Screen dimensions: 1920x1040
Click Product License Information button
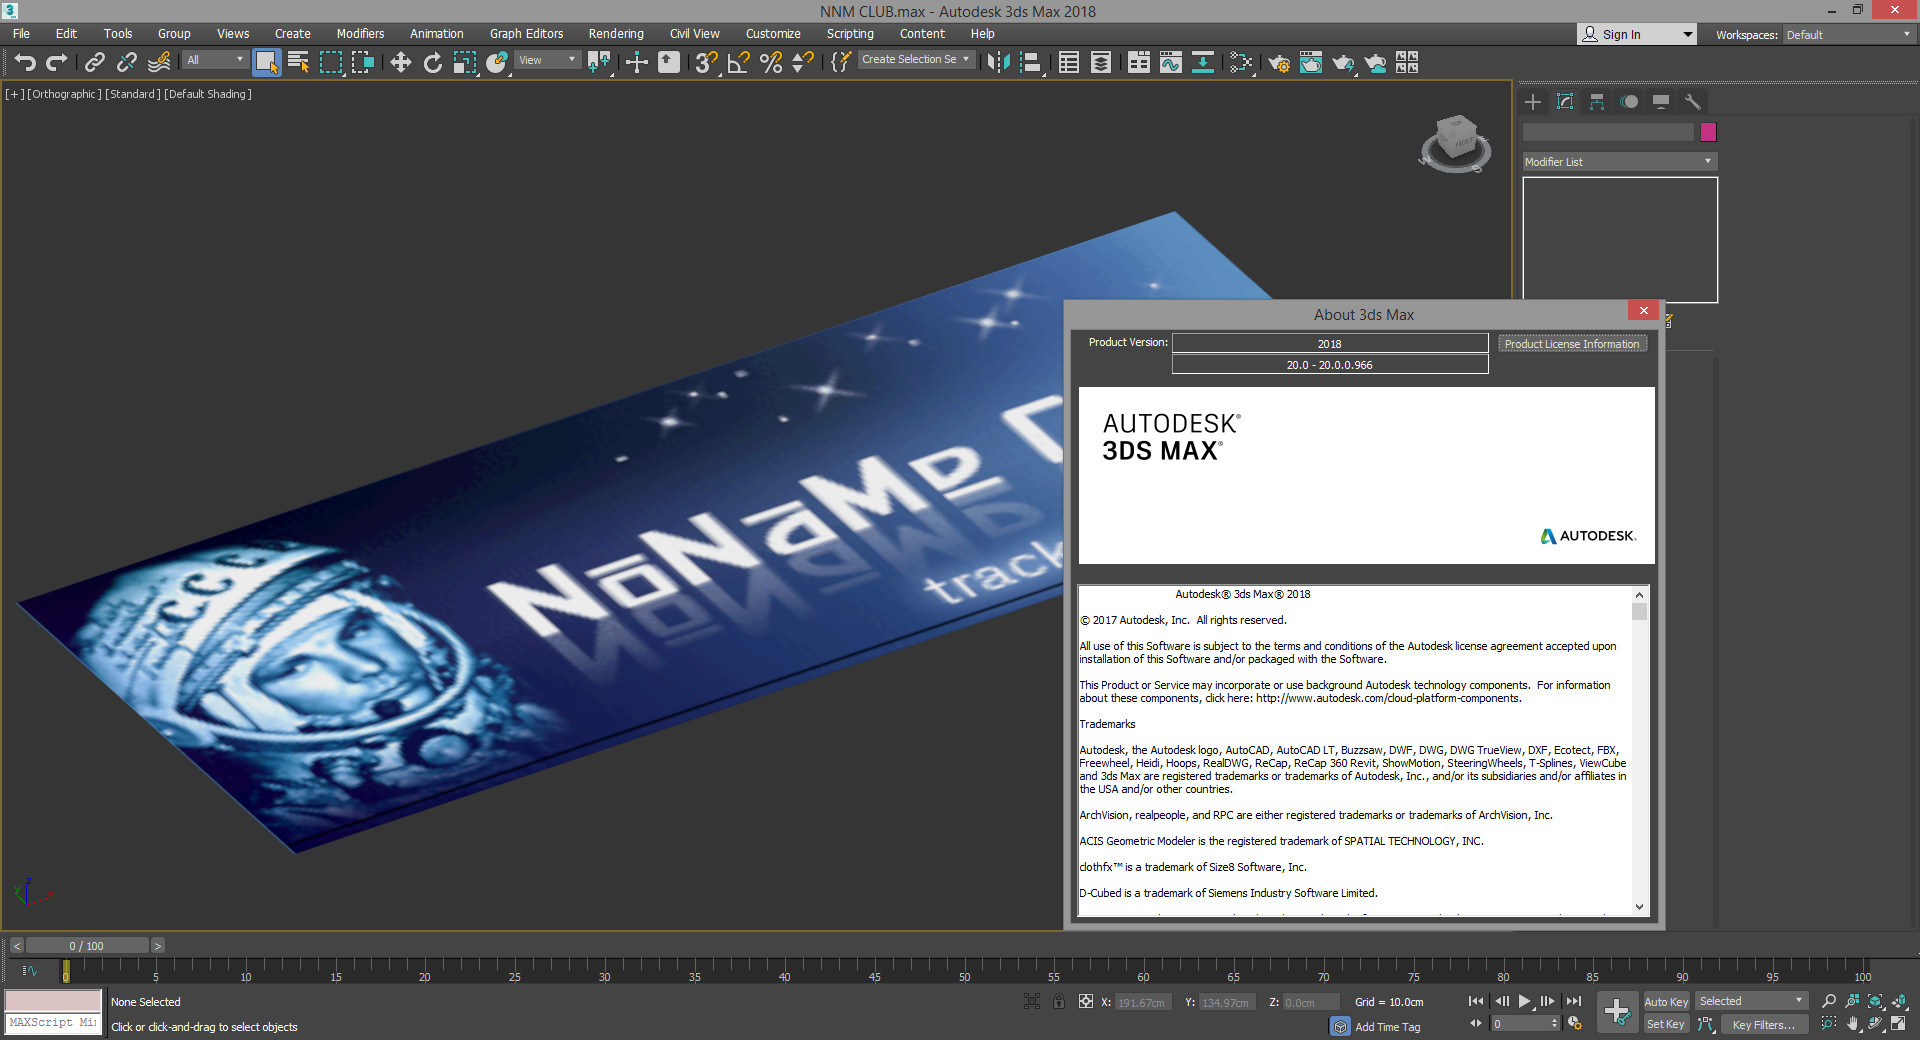point(1572,343)
